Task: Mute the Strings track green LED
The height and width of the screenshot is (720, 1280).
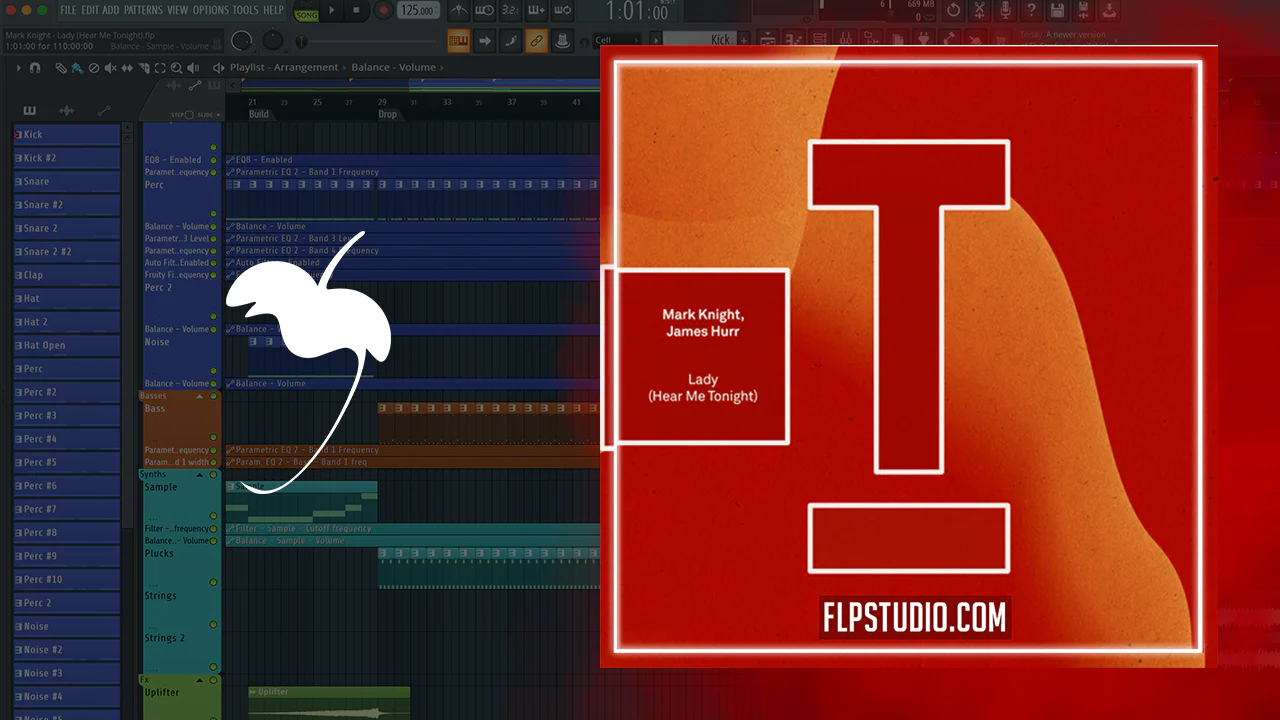Action: click(213, 624)
